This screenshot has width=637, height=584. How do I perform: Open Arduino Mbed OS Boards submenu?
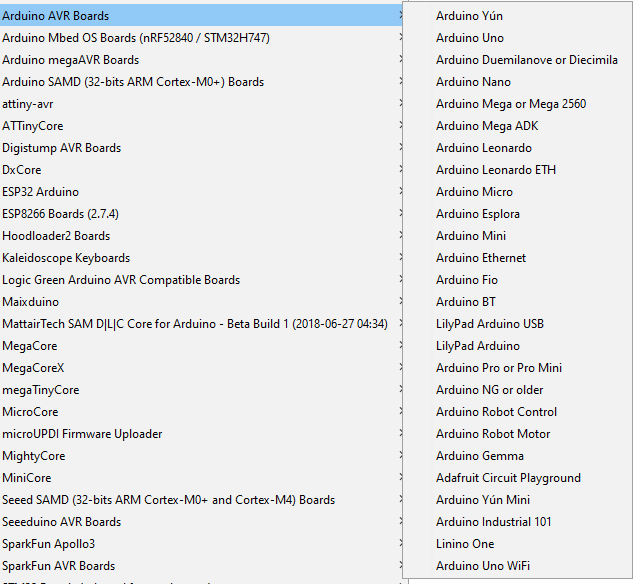point(202,38)
